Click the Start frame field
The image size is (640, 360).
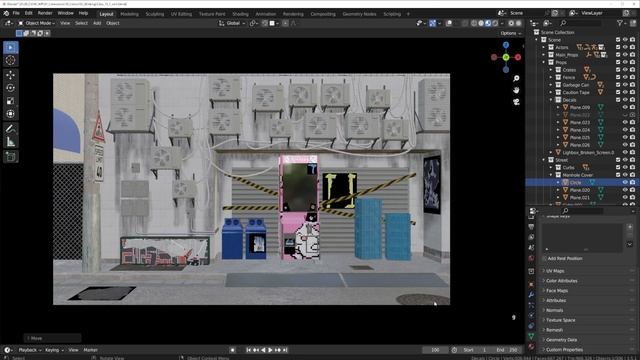tap(476, 350)
